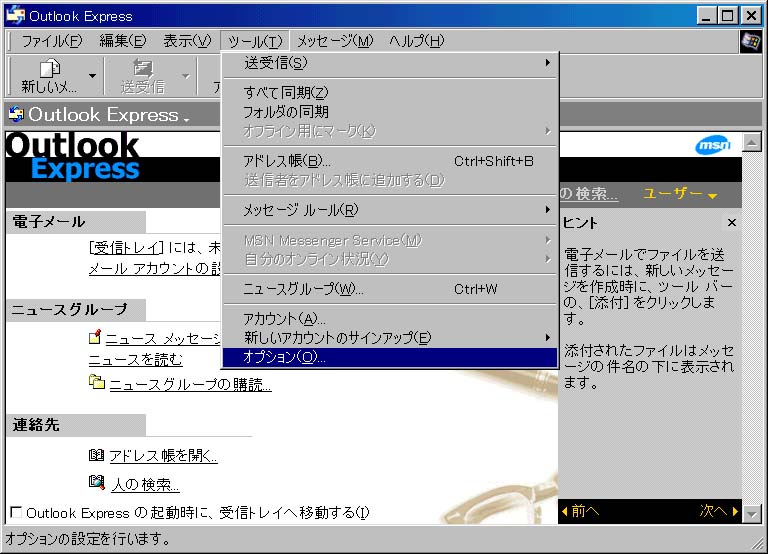Viewport: 768px width, 554px height.
Task: Click the Windows logo throbber icon
Action: click(750, 41)
